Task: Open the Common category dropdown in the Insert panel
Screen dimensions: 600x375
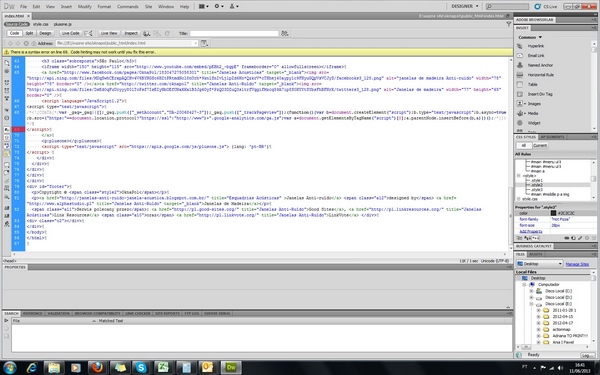Action: click(530, 37)
